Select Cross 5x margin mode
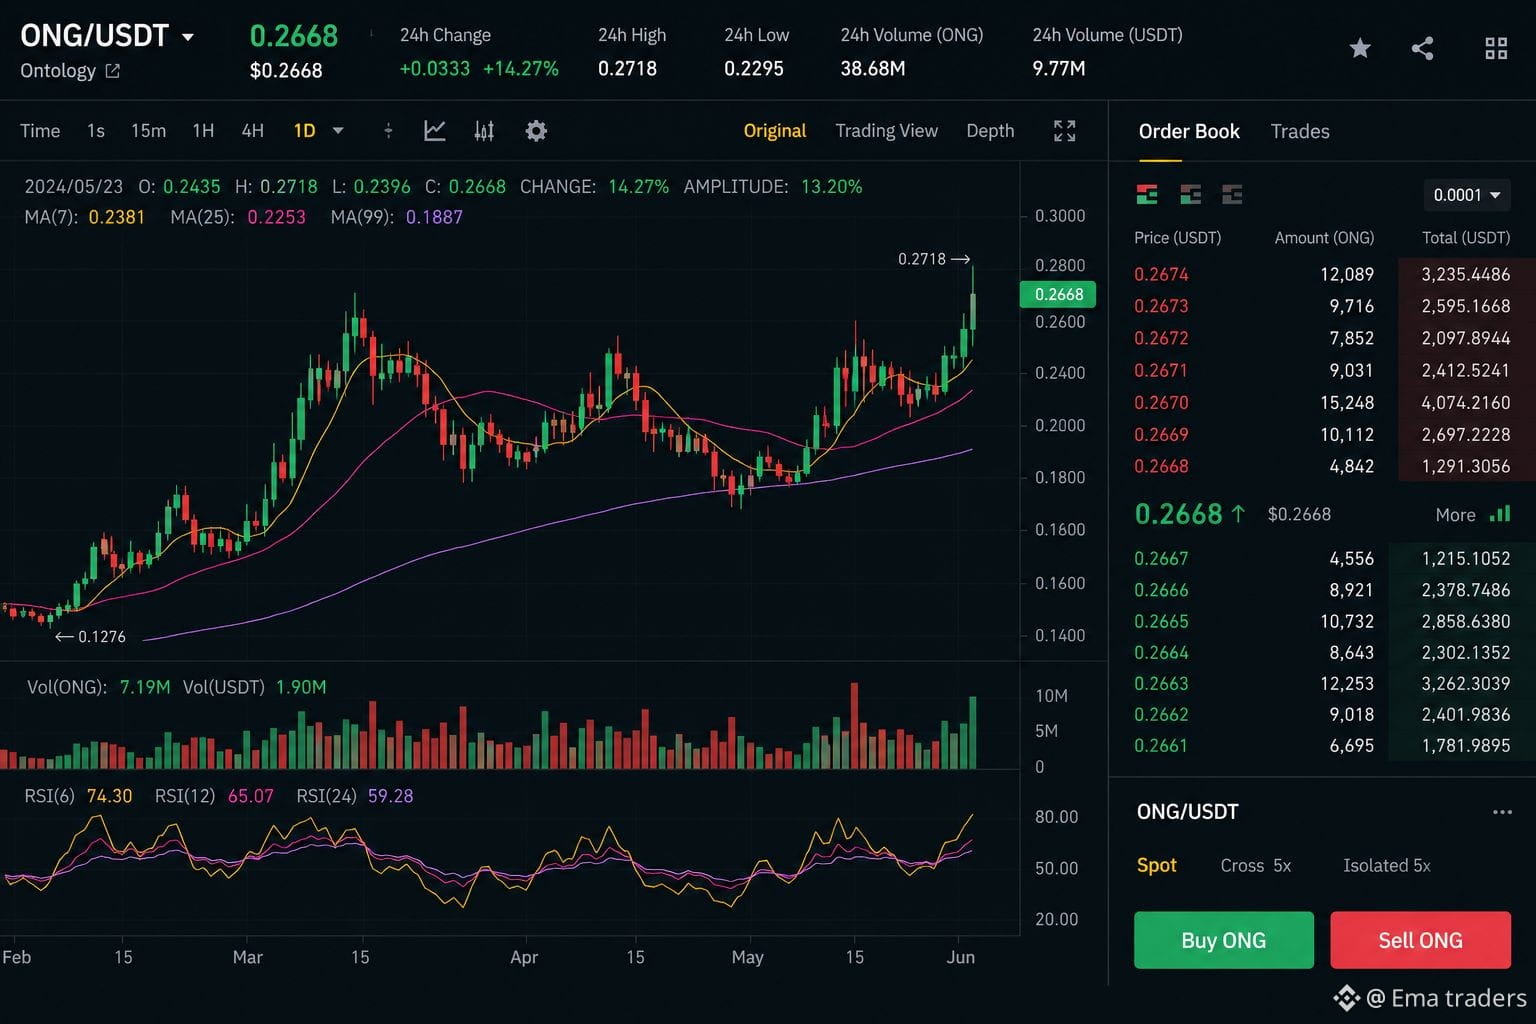Screen dimensions: 1536x1024 (1256, 865)
